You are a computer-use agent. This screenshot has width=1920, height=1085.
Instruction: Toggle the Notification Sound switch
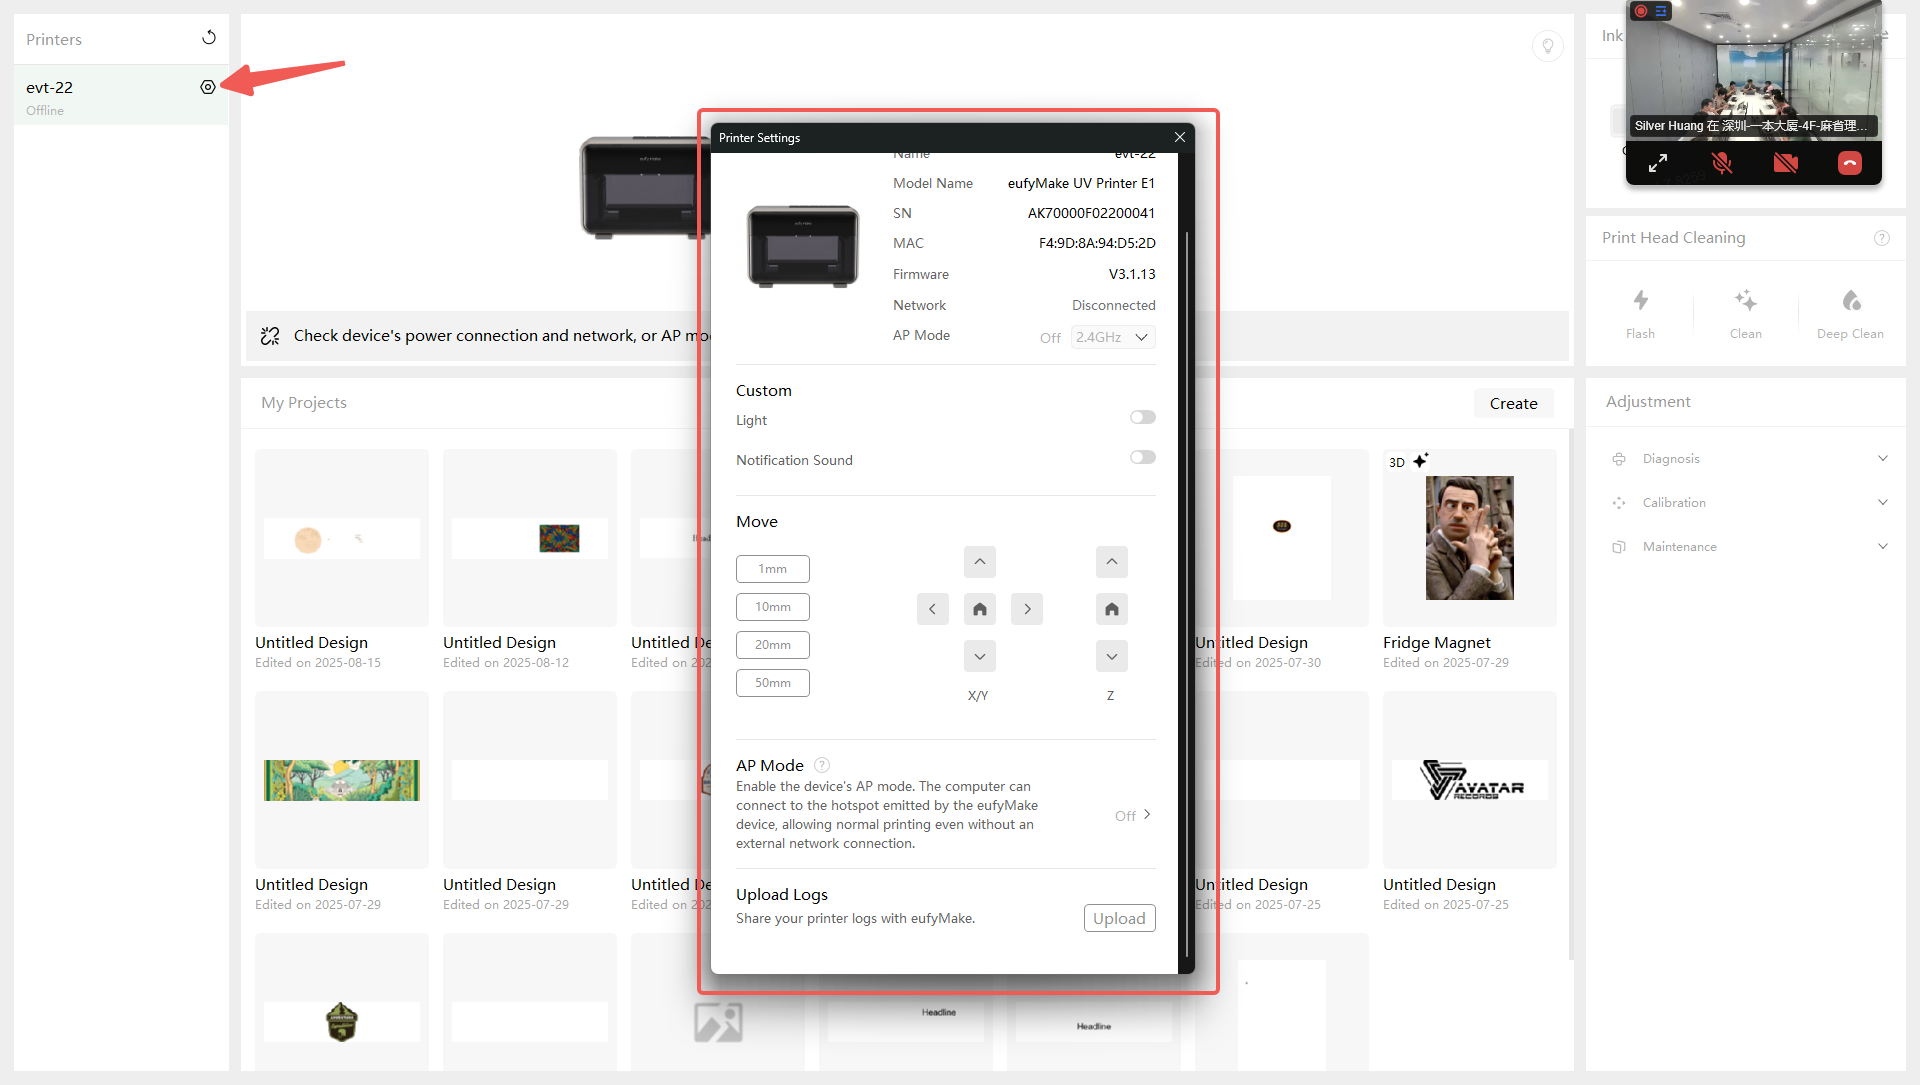(1143, 457)
